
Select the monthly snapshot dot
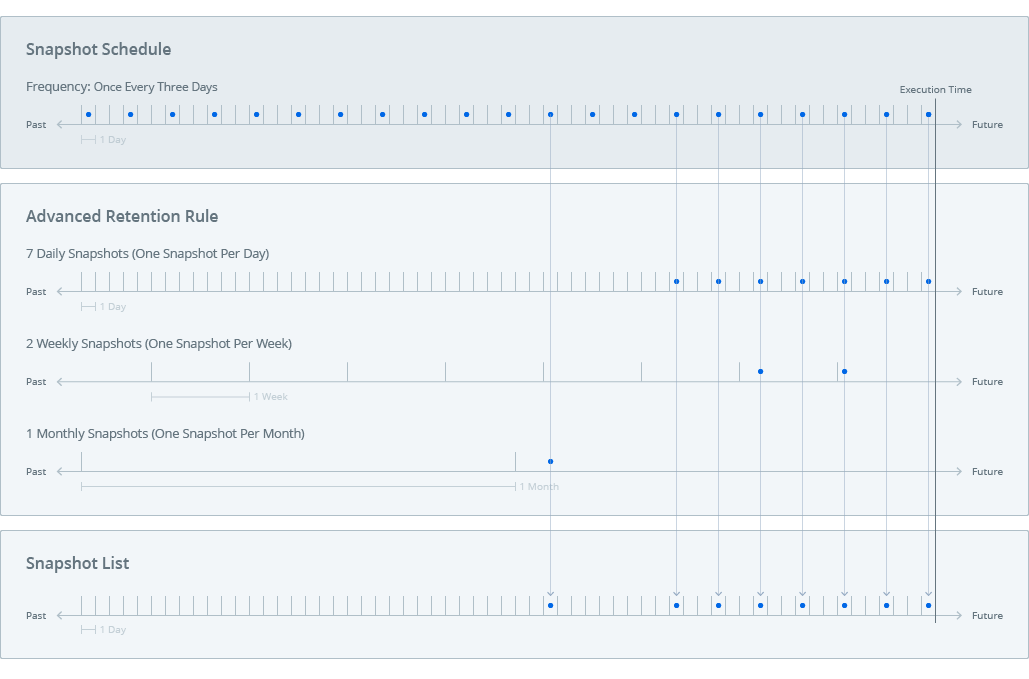click(550, 461)
